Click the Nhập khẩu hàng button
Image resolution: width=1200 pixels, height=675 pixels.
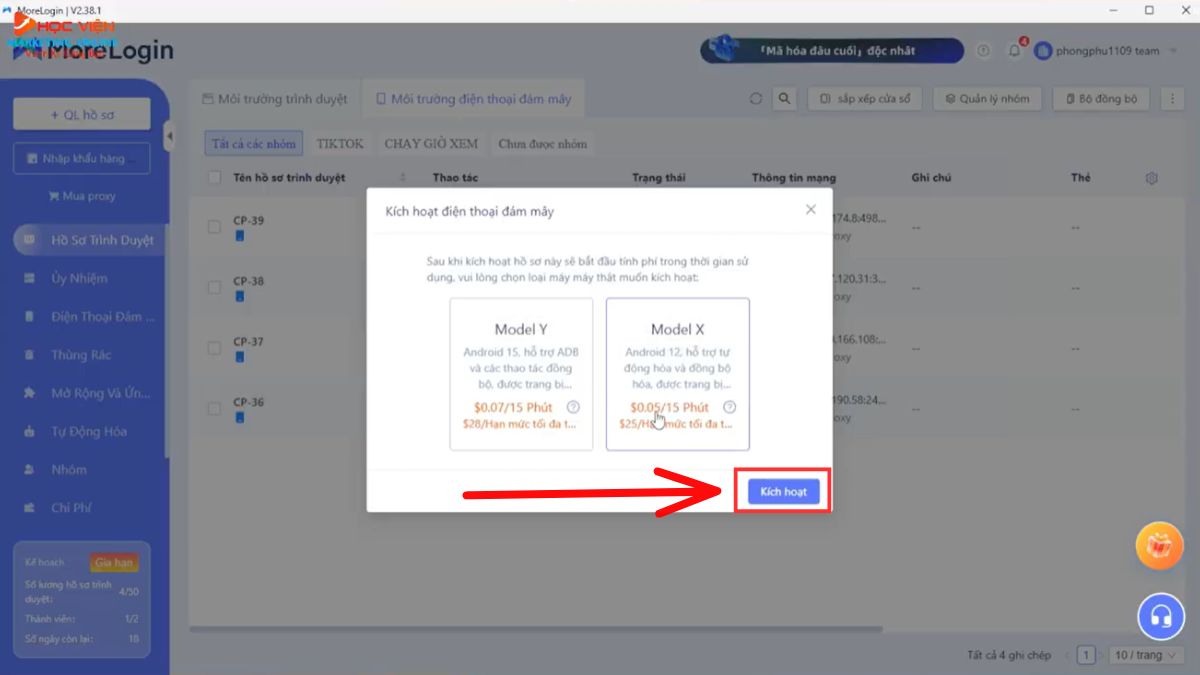tap(82, 158)
